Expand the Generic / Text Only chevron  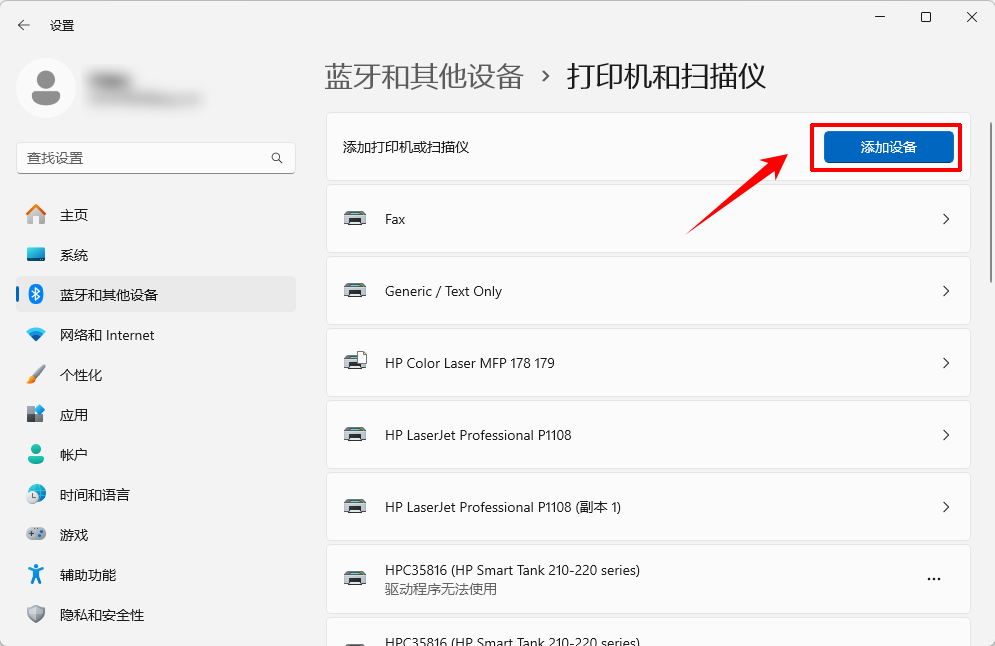(x=946, y=291)
